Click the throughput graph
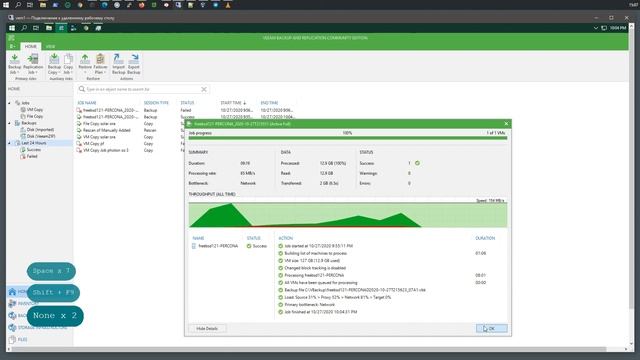 (348, 215)
